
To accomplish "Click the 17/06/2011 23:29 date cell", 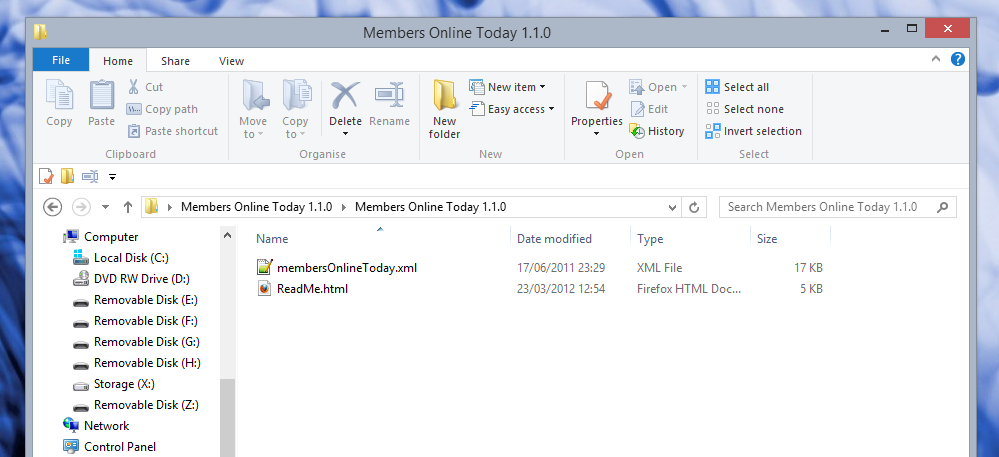I will 561,268.
